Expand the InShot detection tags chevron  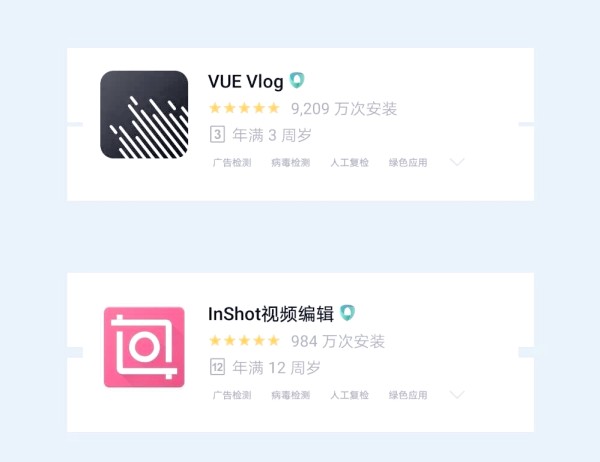tap(457, 395)
